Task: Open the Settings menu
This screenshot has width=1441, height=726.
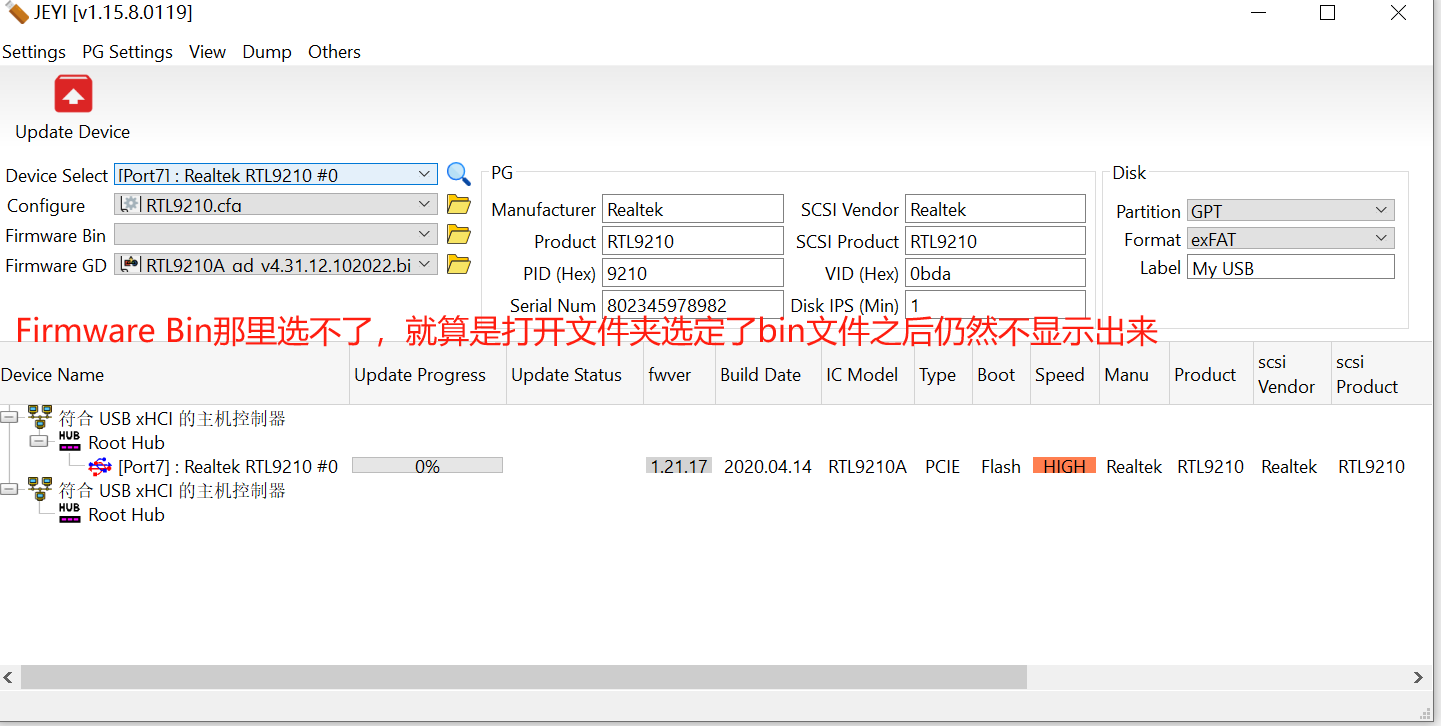Action: click(34, 52)
